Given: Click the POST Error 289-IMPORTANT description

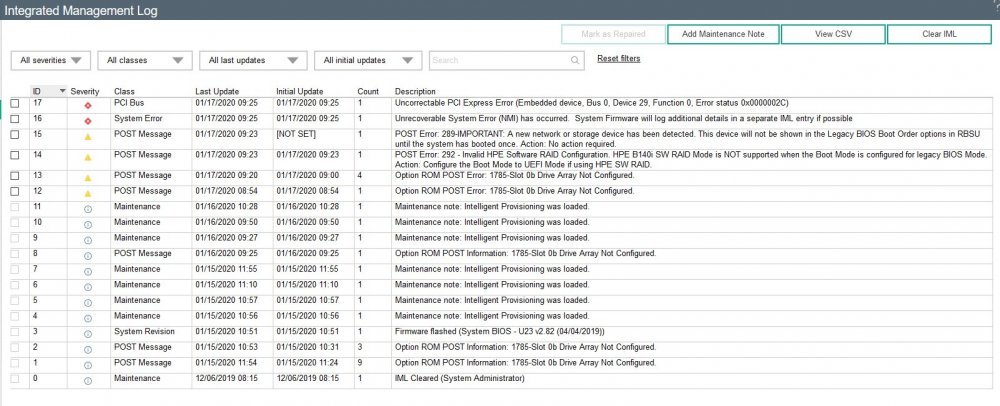Looking at the screenshot, I should pos(689,139).
